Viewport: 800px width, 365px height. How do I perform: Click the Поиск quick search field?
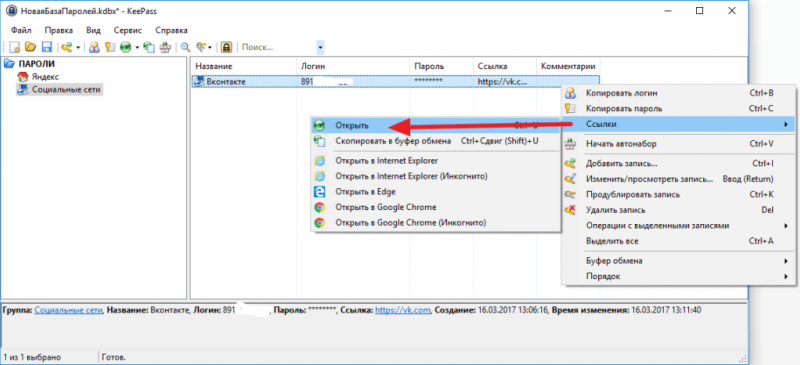278,47
